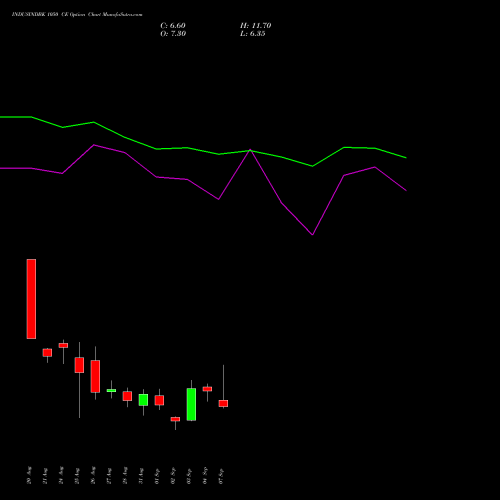Select the red candle for 21 Aug
500x500 pixels.
coord(47,353)
